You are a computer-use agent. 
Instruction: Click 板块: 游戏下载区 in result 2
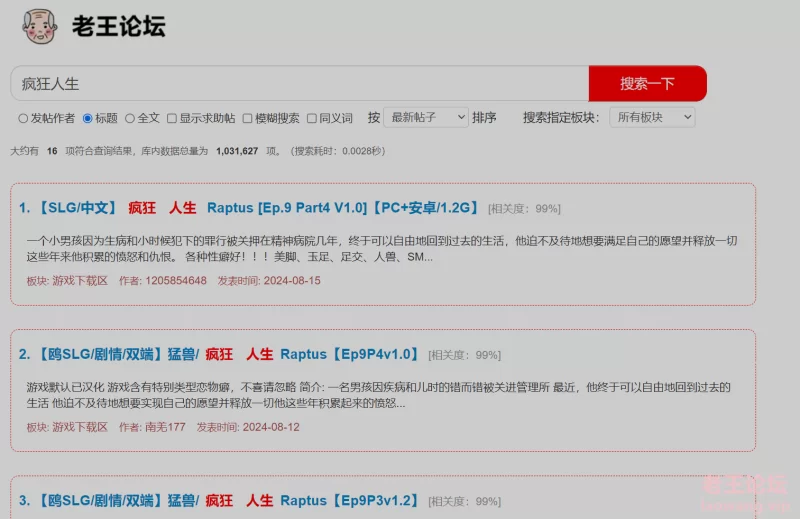click(x=67, y=427)
